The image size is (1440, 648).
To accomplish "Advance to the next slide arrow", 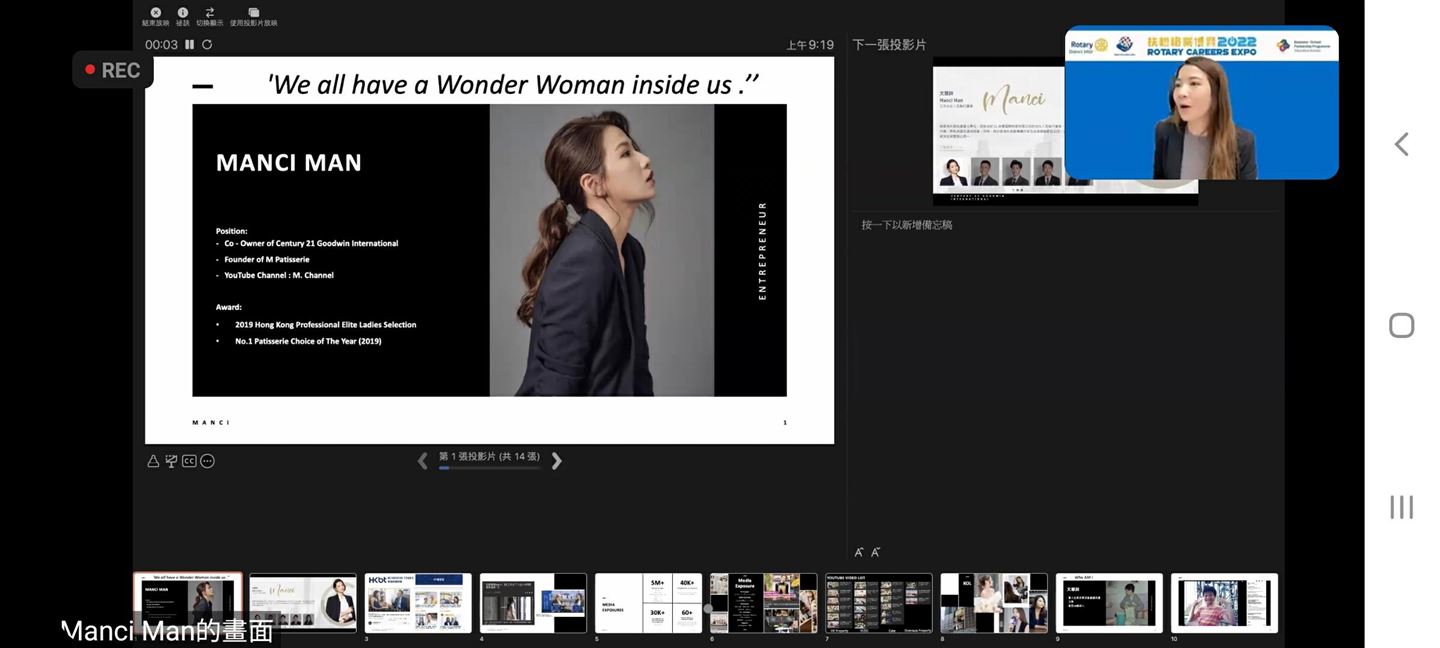I will click(557, 461).
